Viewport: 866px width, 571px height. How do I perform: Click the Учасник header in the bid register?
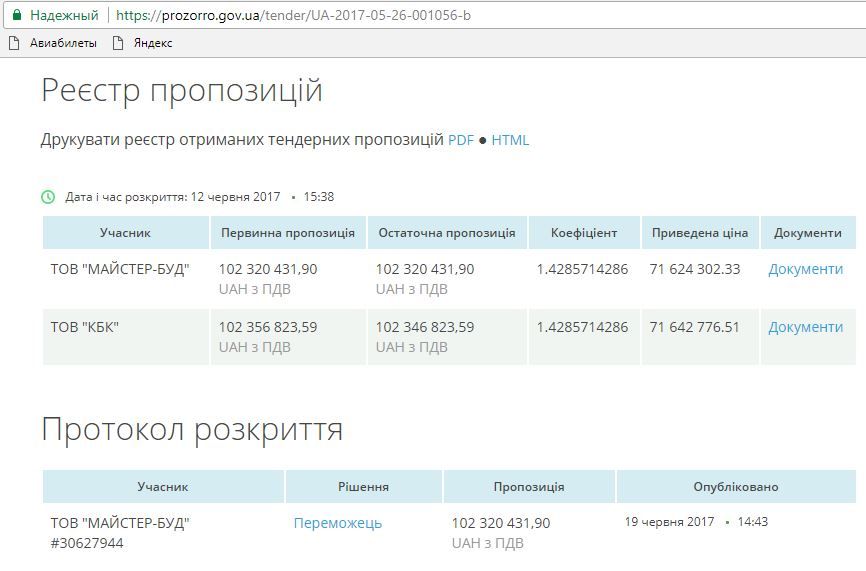tap(125, 232)
